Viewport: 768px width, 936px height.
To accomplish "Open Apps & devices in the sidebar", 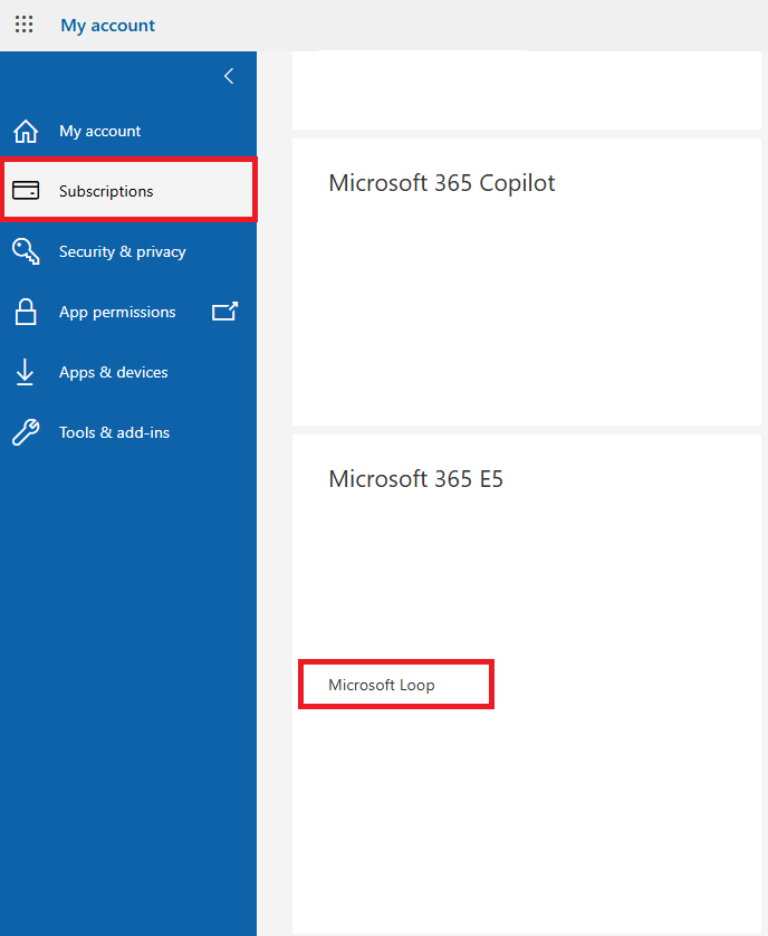I will [x=128, y=372].
